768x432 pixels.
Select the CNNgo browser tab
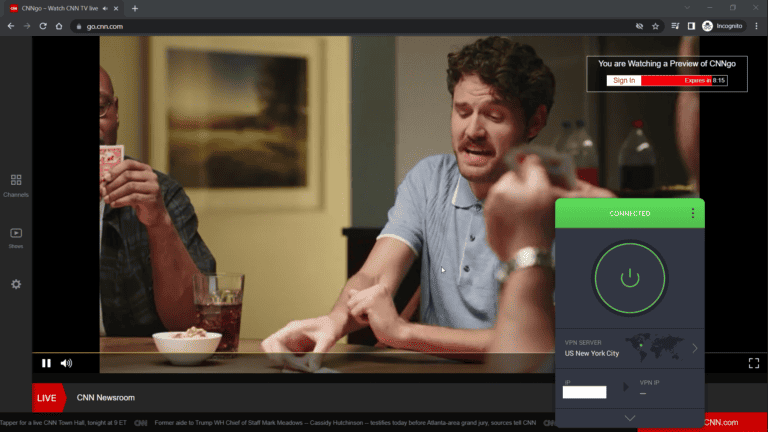60,8
